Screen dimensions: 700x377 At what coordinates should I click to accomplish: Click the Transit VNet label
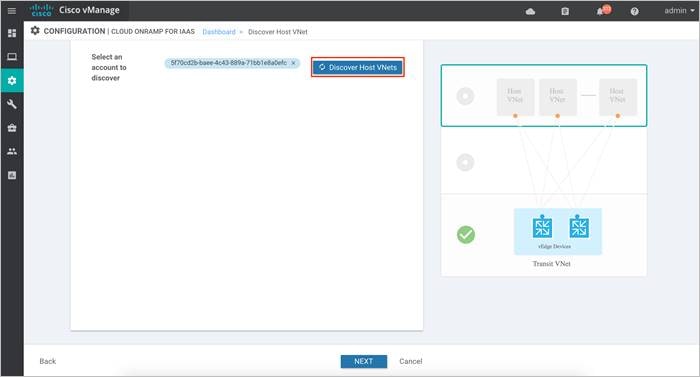(x=551, y=264)
